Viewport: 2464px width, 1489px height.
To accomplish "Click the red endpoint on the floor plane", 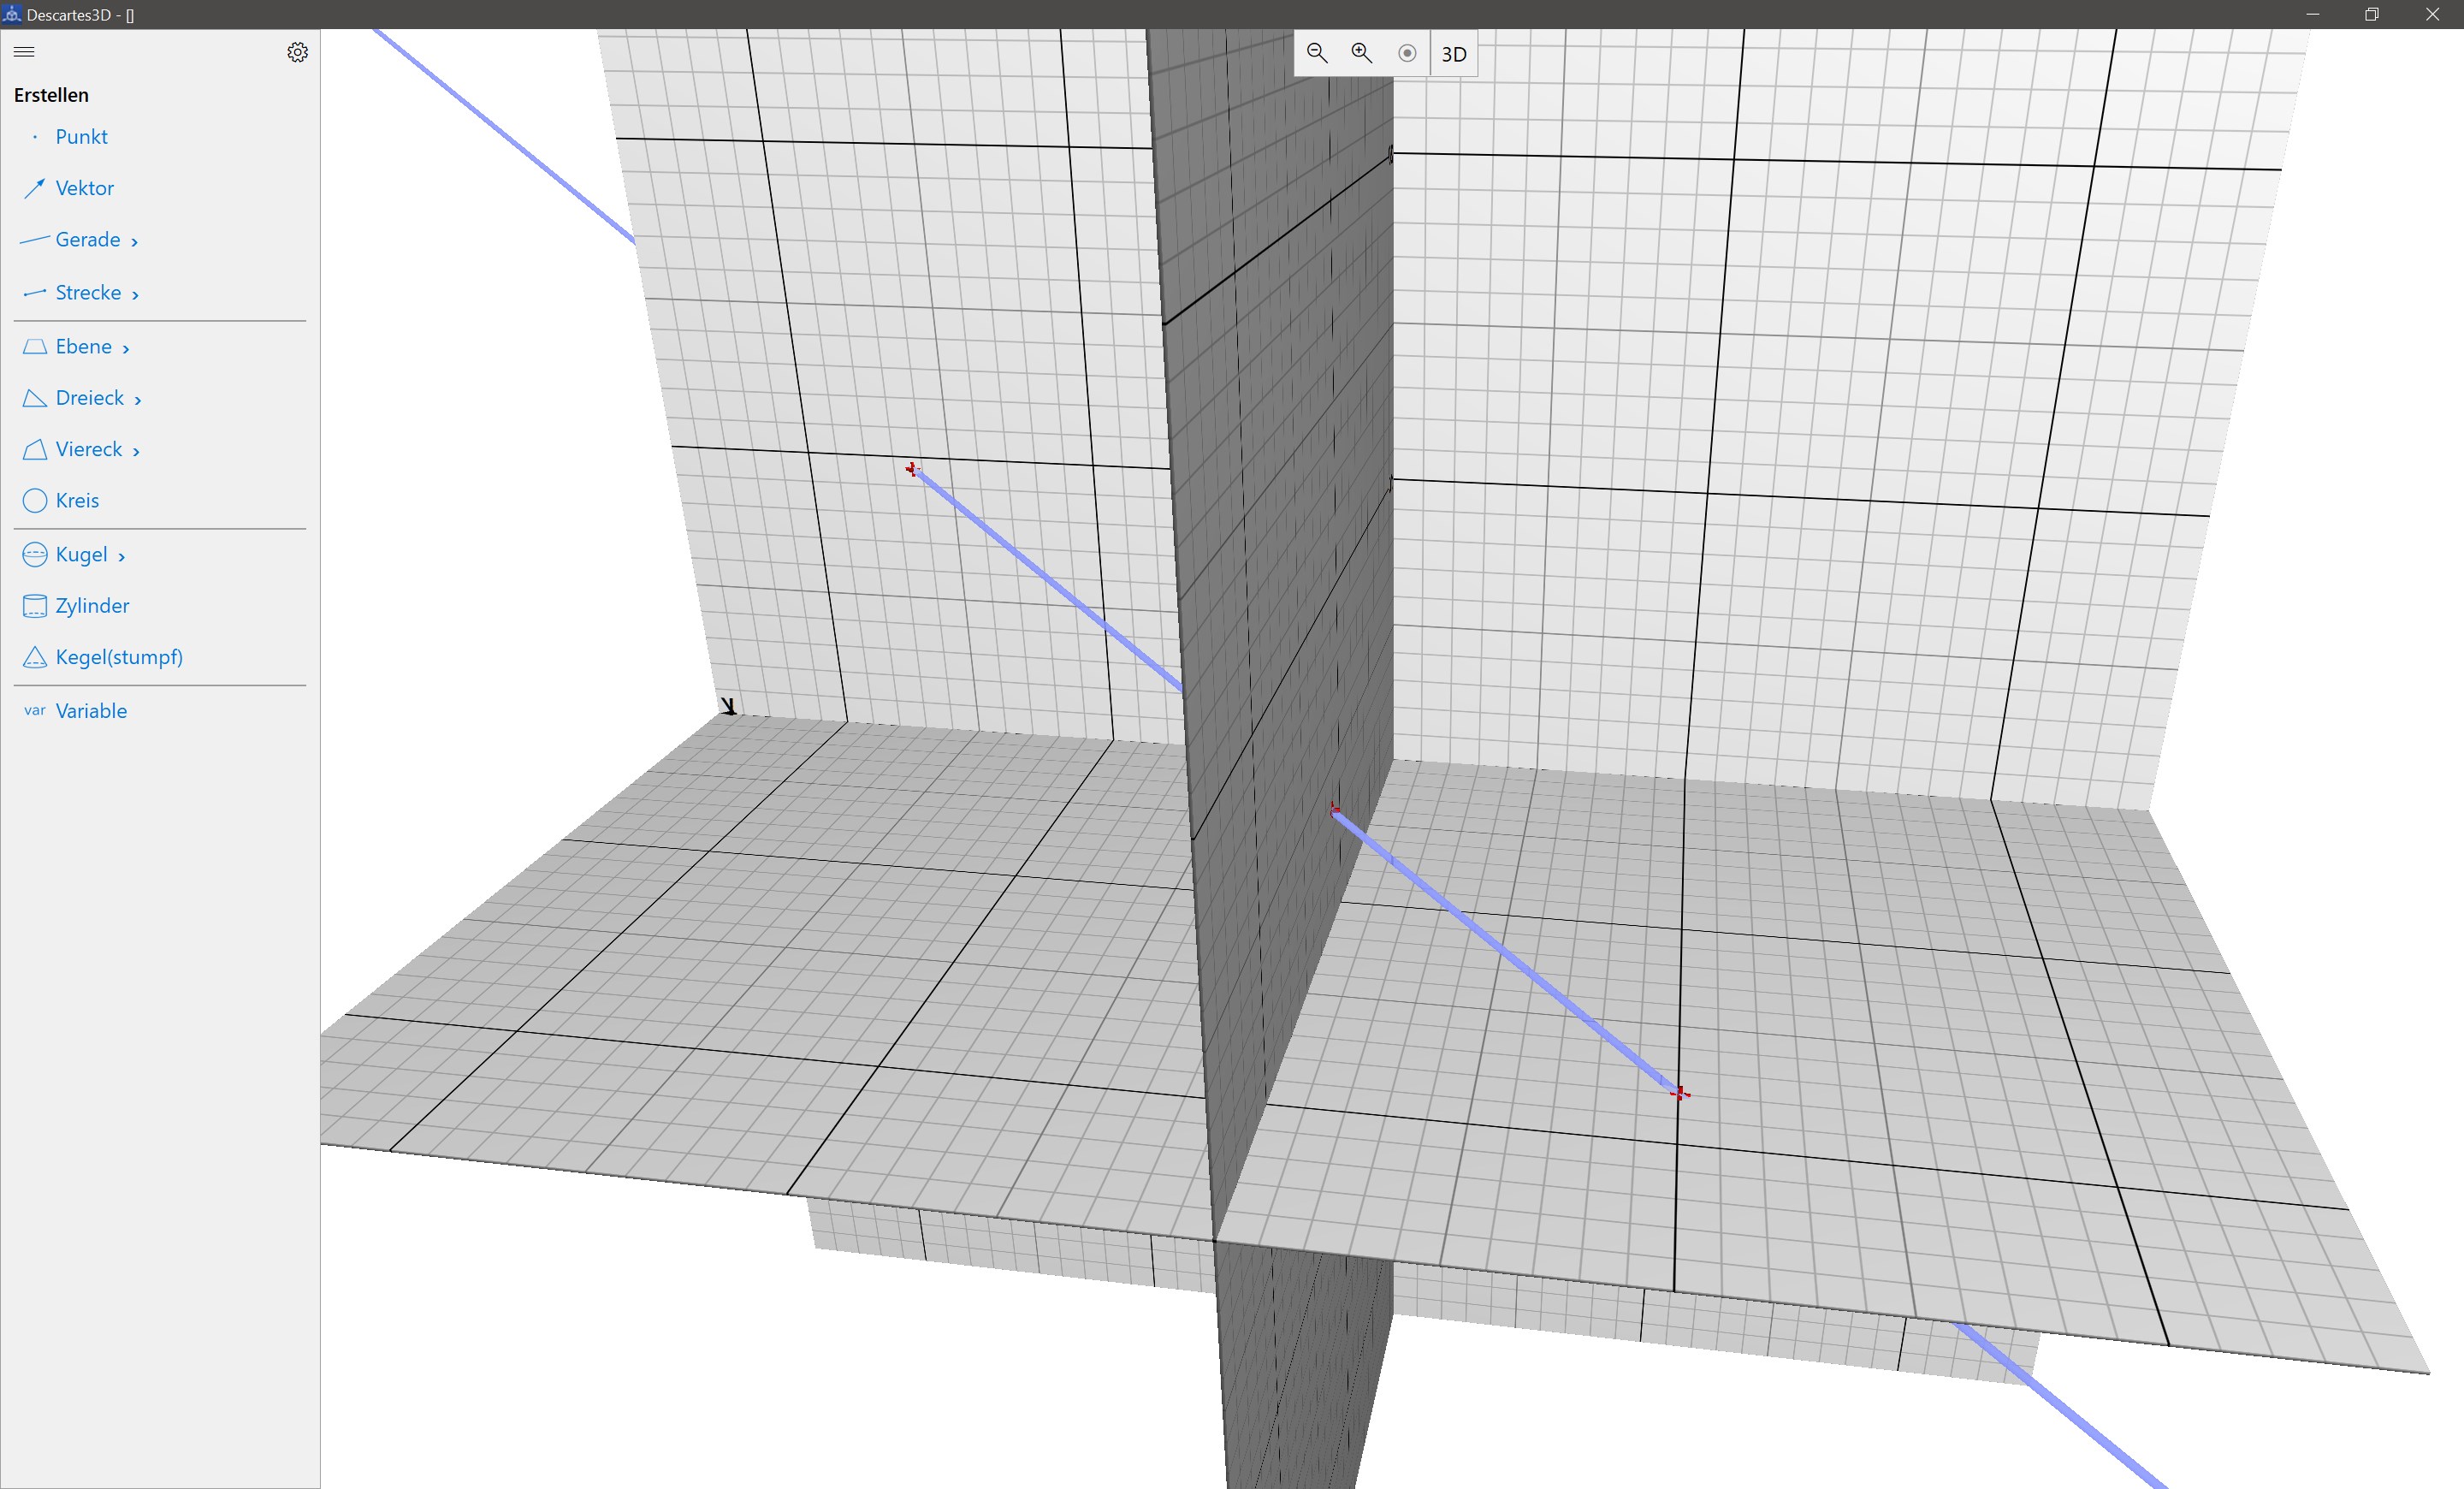I will pyautogui.click(x=1679, y=1093).
